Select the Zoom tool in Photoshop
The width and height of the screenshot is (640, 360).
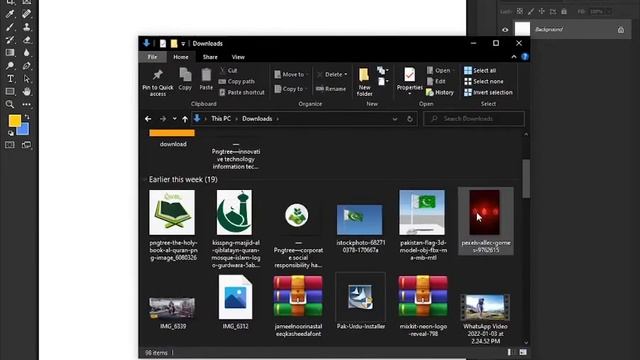click(x=10, y=104)
